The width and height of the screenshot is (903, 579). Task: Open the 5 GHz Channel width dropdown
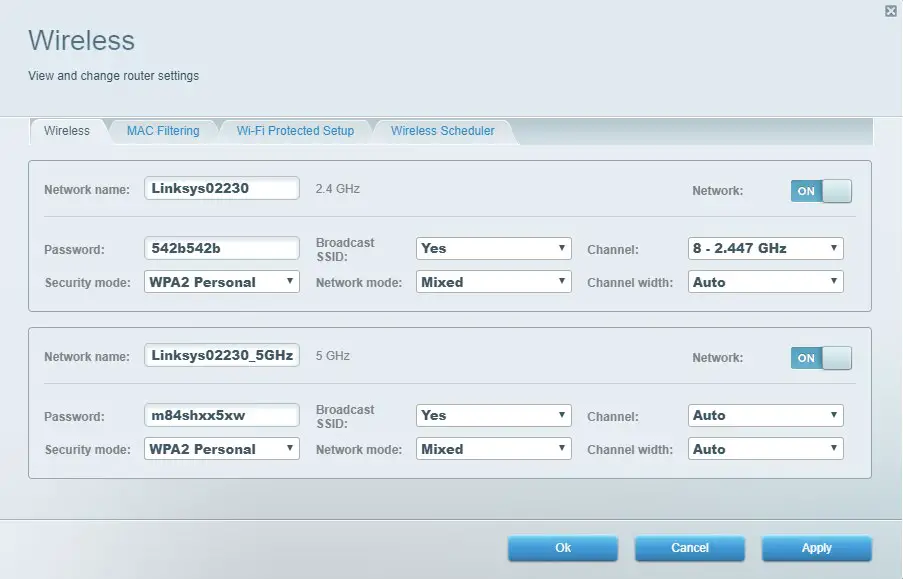pyautogui.click(x=765, y=449)
